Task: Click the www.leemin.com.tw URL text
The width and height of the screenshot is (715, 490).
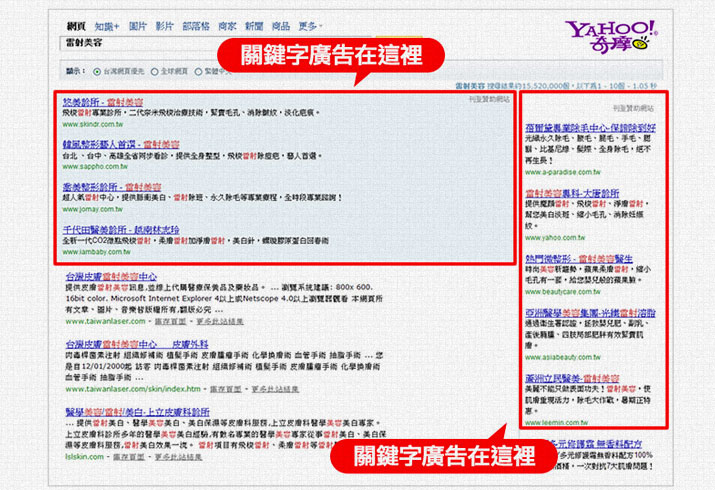Action: click(556, 423)
